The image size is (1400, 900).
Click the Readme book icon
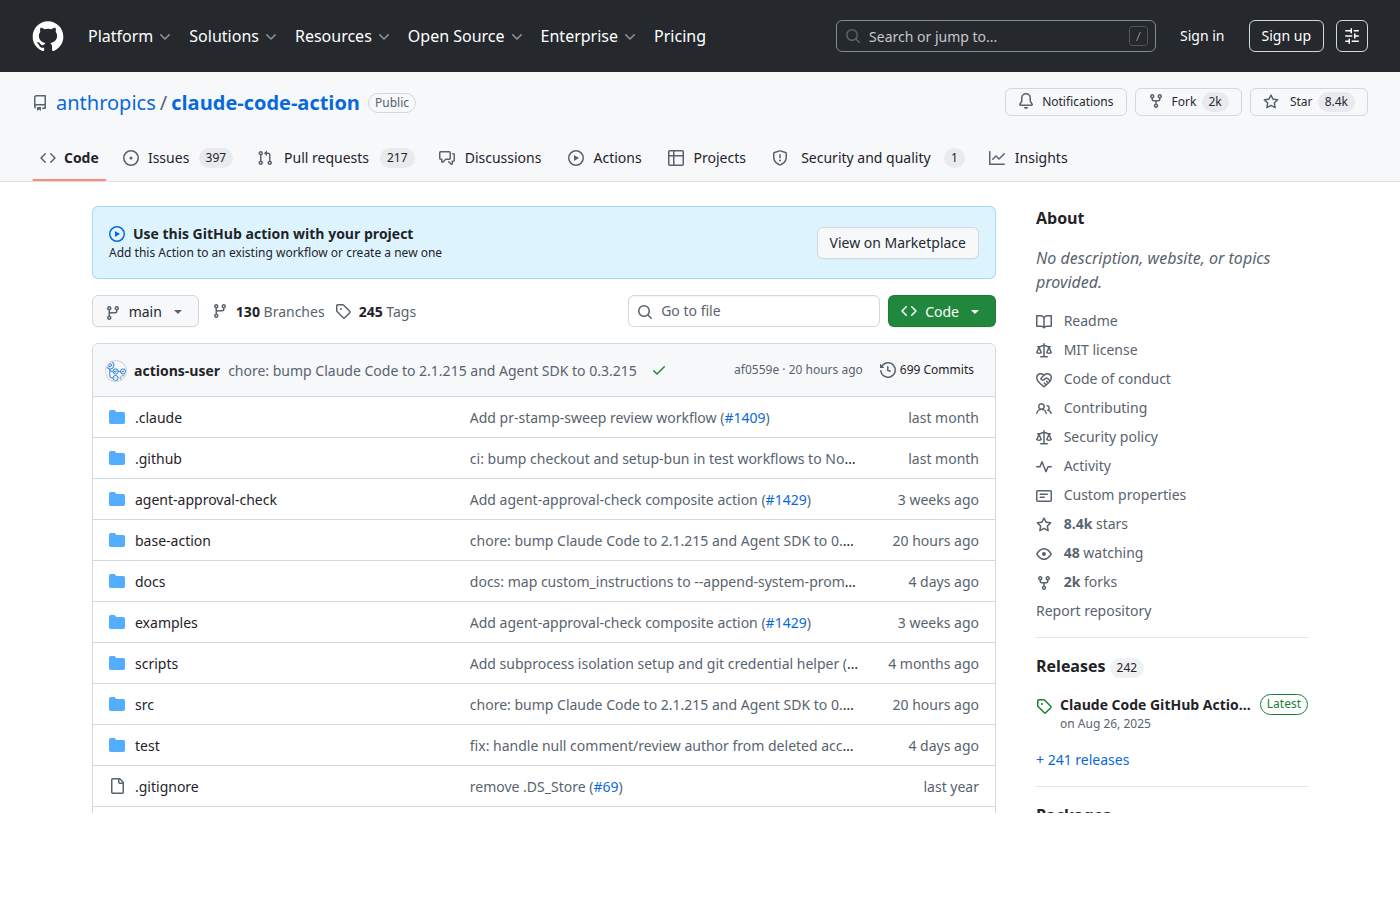click(x=1044, y=321)
